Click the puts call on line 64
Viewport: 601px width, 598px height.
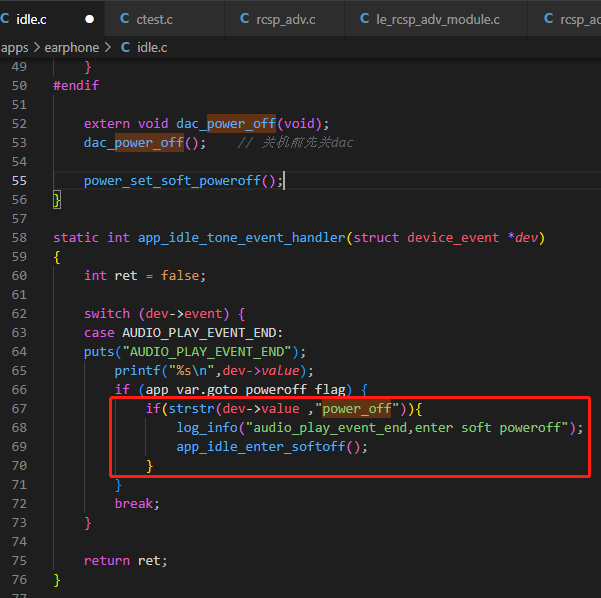[195, 352]
